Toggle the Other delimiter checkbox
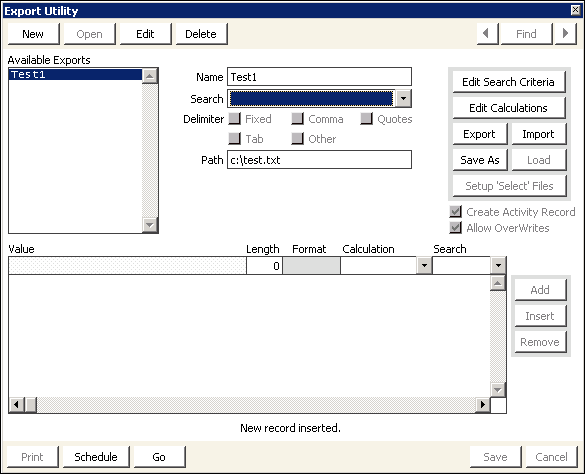 [x=297, y=138]
